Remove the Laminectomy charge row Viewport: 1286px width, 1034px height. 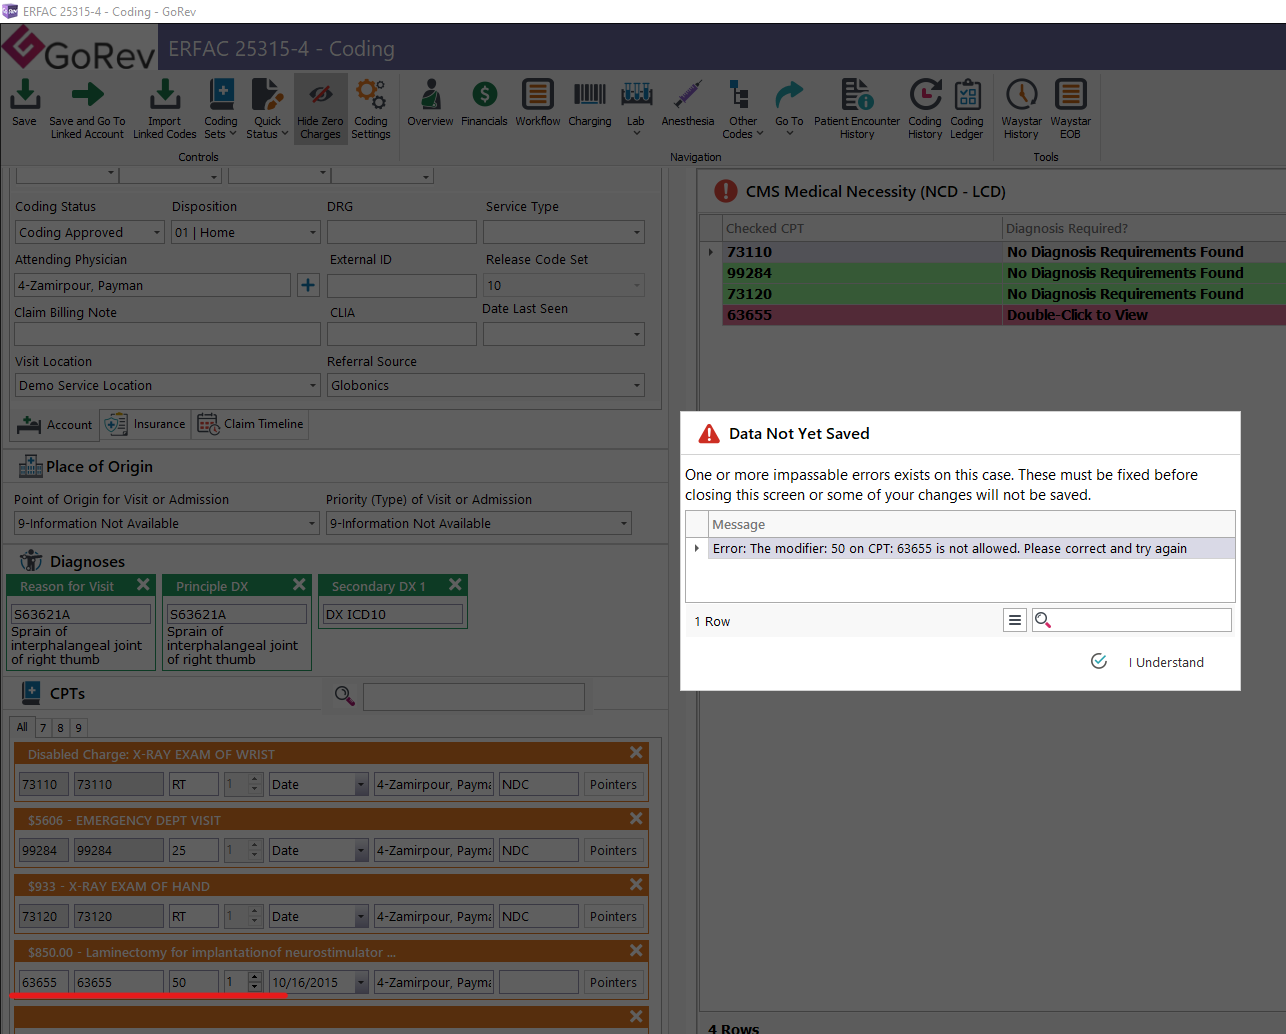tap(636, 951)
